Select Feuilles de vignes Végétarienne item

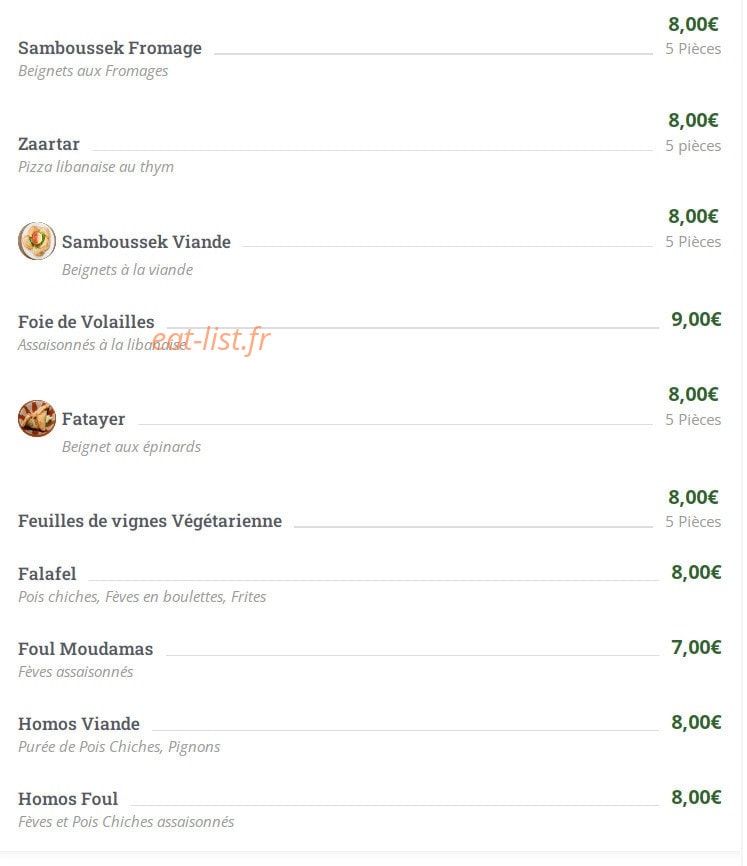pos(150,521)
